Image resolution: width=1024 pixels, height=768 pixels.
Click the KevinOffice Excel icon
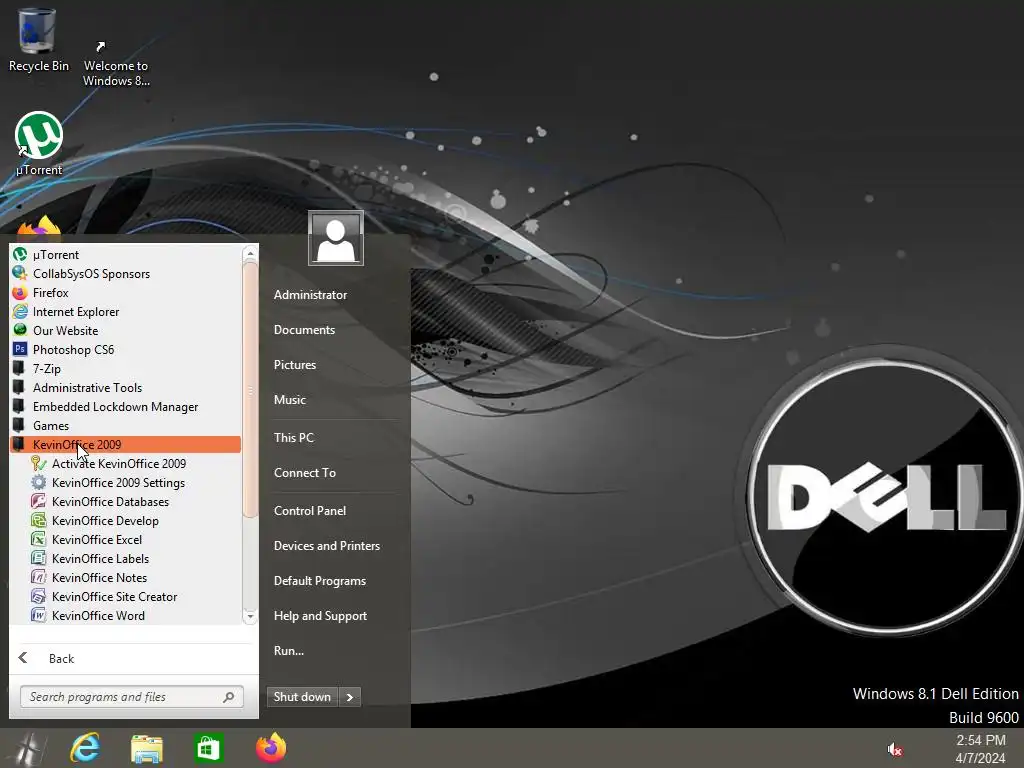point(39,539)
